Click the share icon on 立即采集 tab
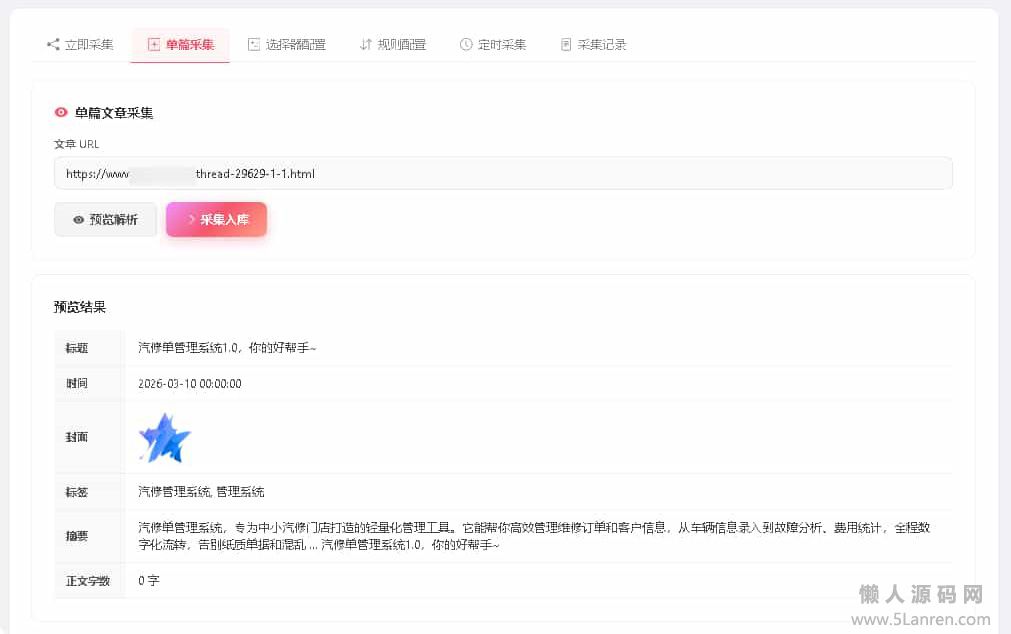This screenshot has height=634, width=1011. click(53, 45)
